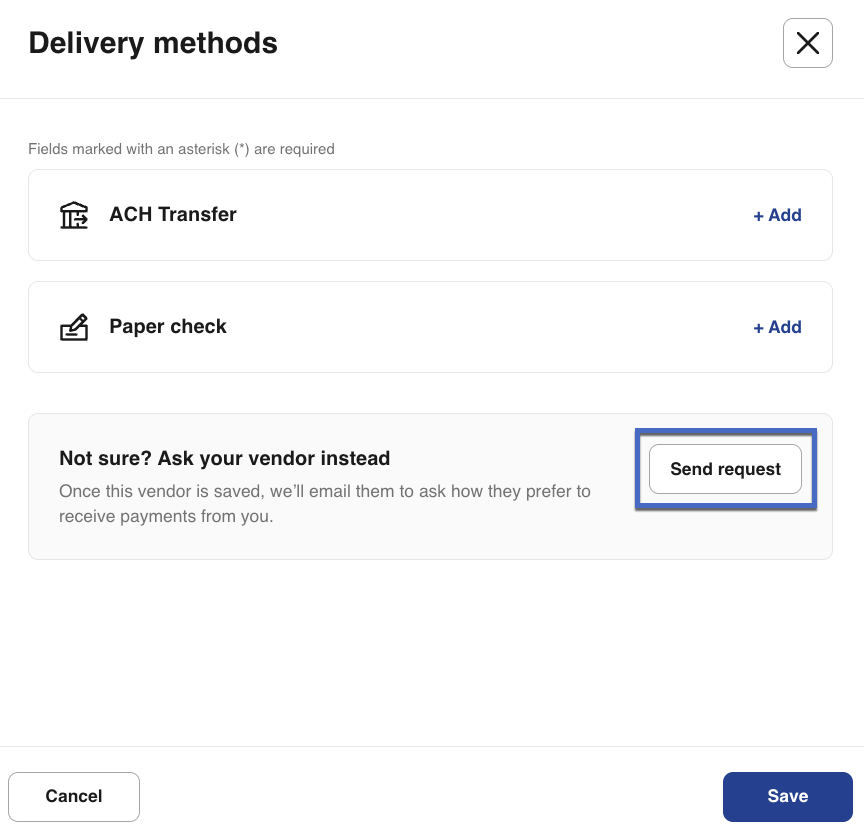Click the plus sign beside Paper check Add
The height and width of the screenshot is (833, 864).
[x=759, y=328]
